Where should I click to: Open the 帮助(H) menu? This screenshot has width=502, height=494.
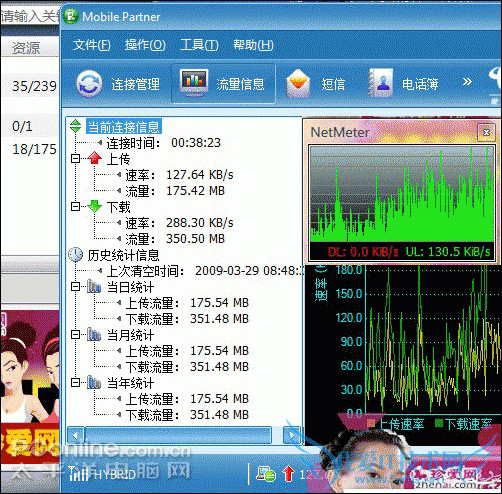pos(253,45)
